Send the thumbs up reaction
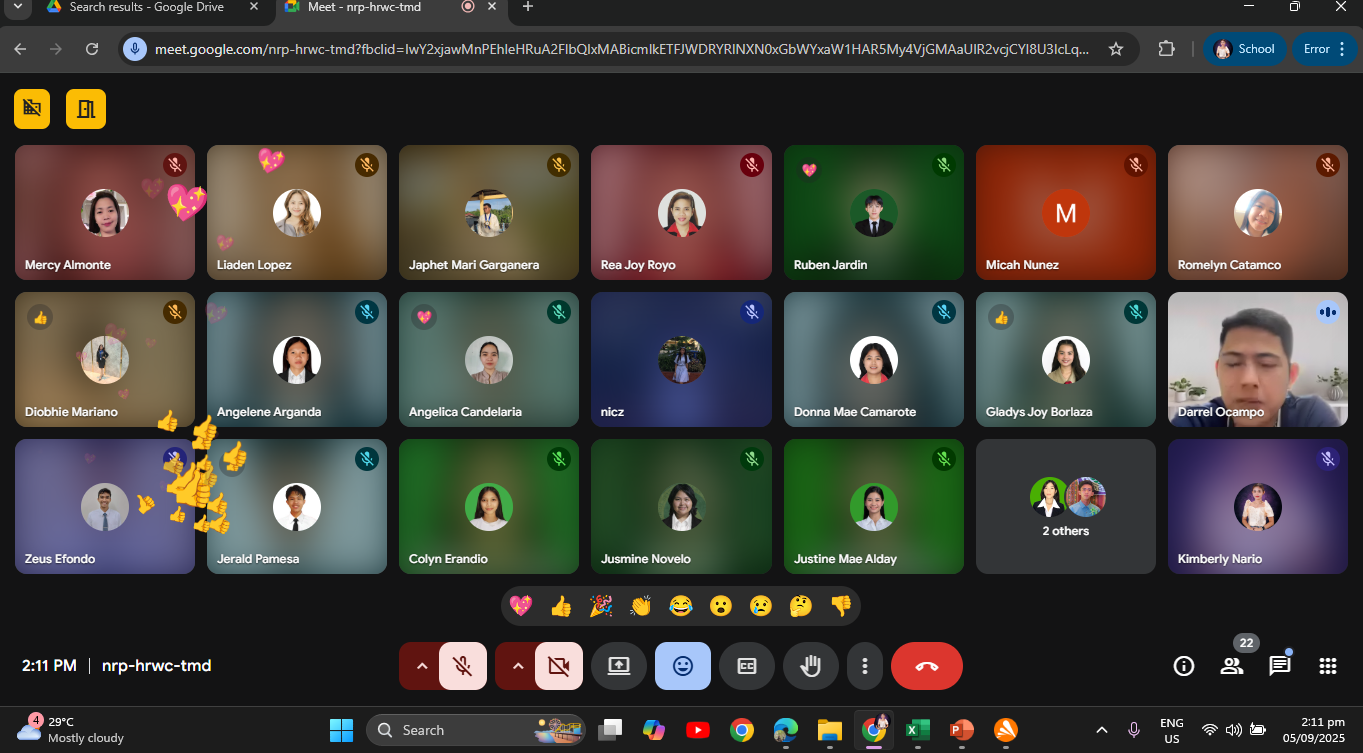This screenshot has width=1363, height=753. pyautogui.click(x=560, y=606)
